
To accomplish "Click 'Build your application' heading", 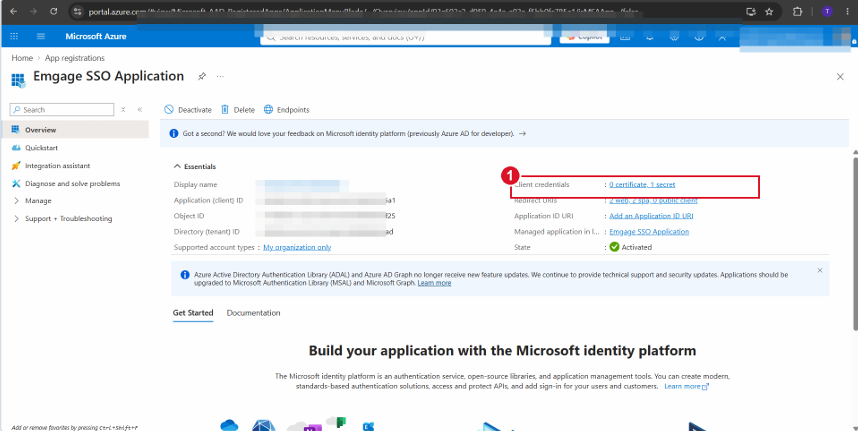I will point(502,350).
